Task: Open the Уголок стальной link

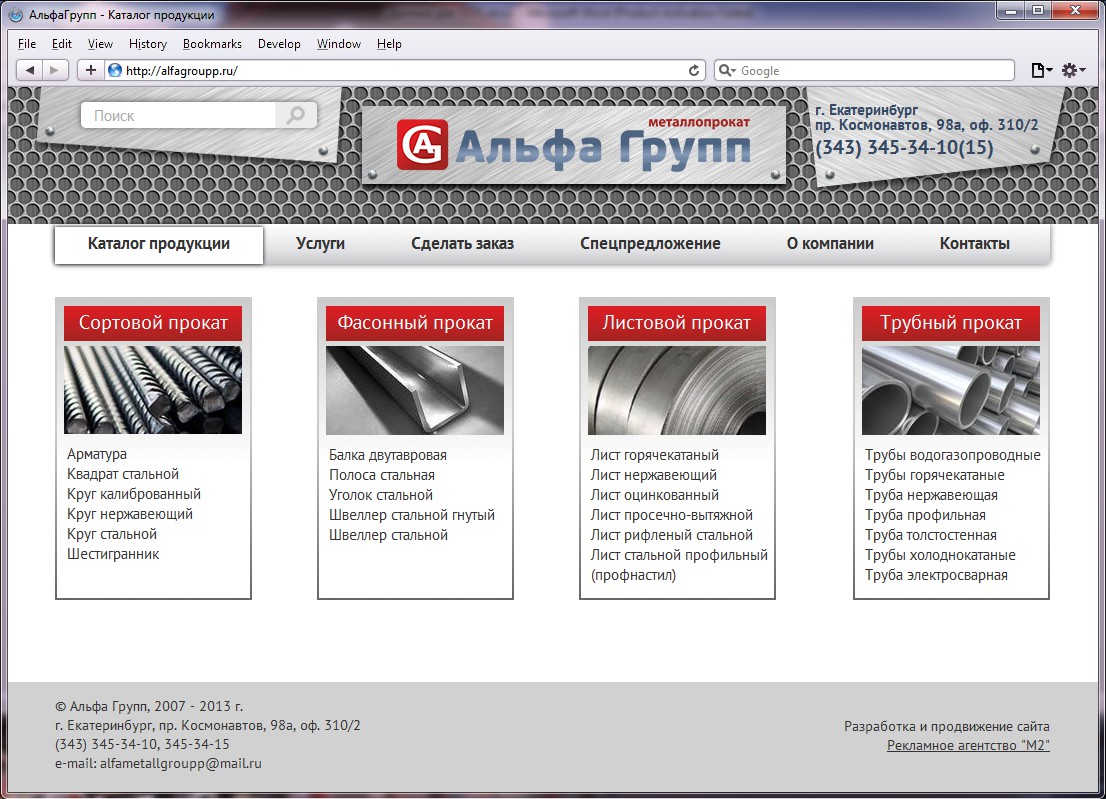Action: point(381,495)
